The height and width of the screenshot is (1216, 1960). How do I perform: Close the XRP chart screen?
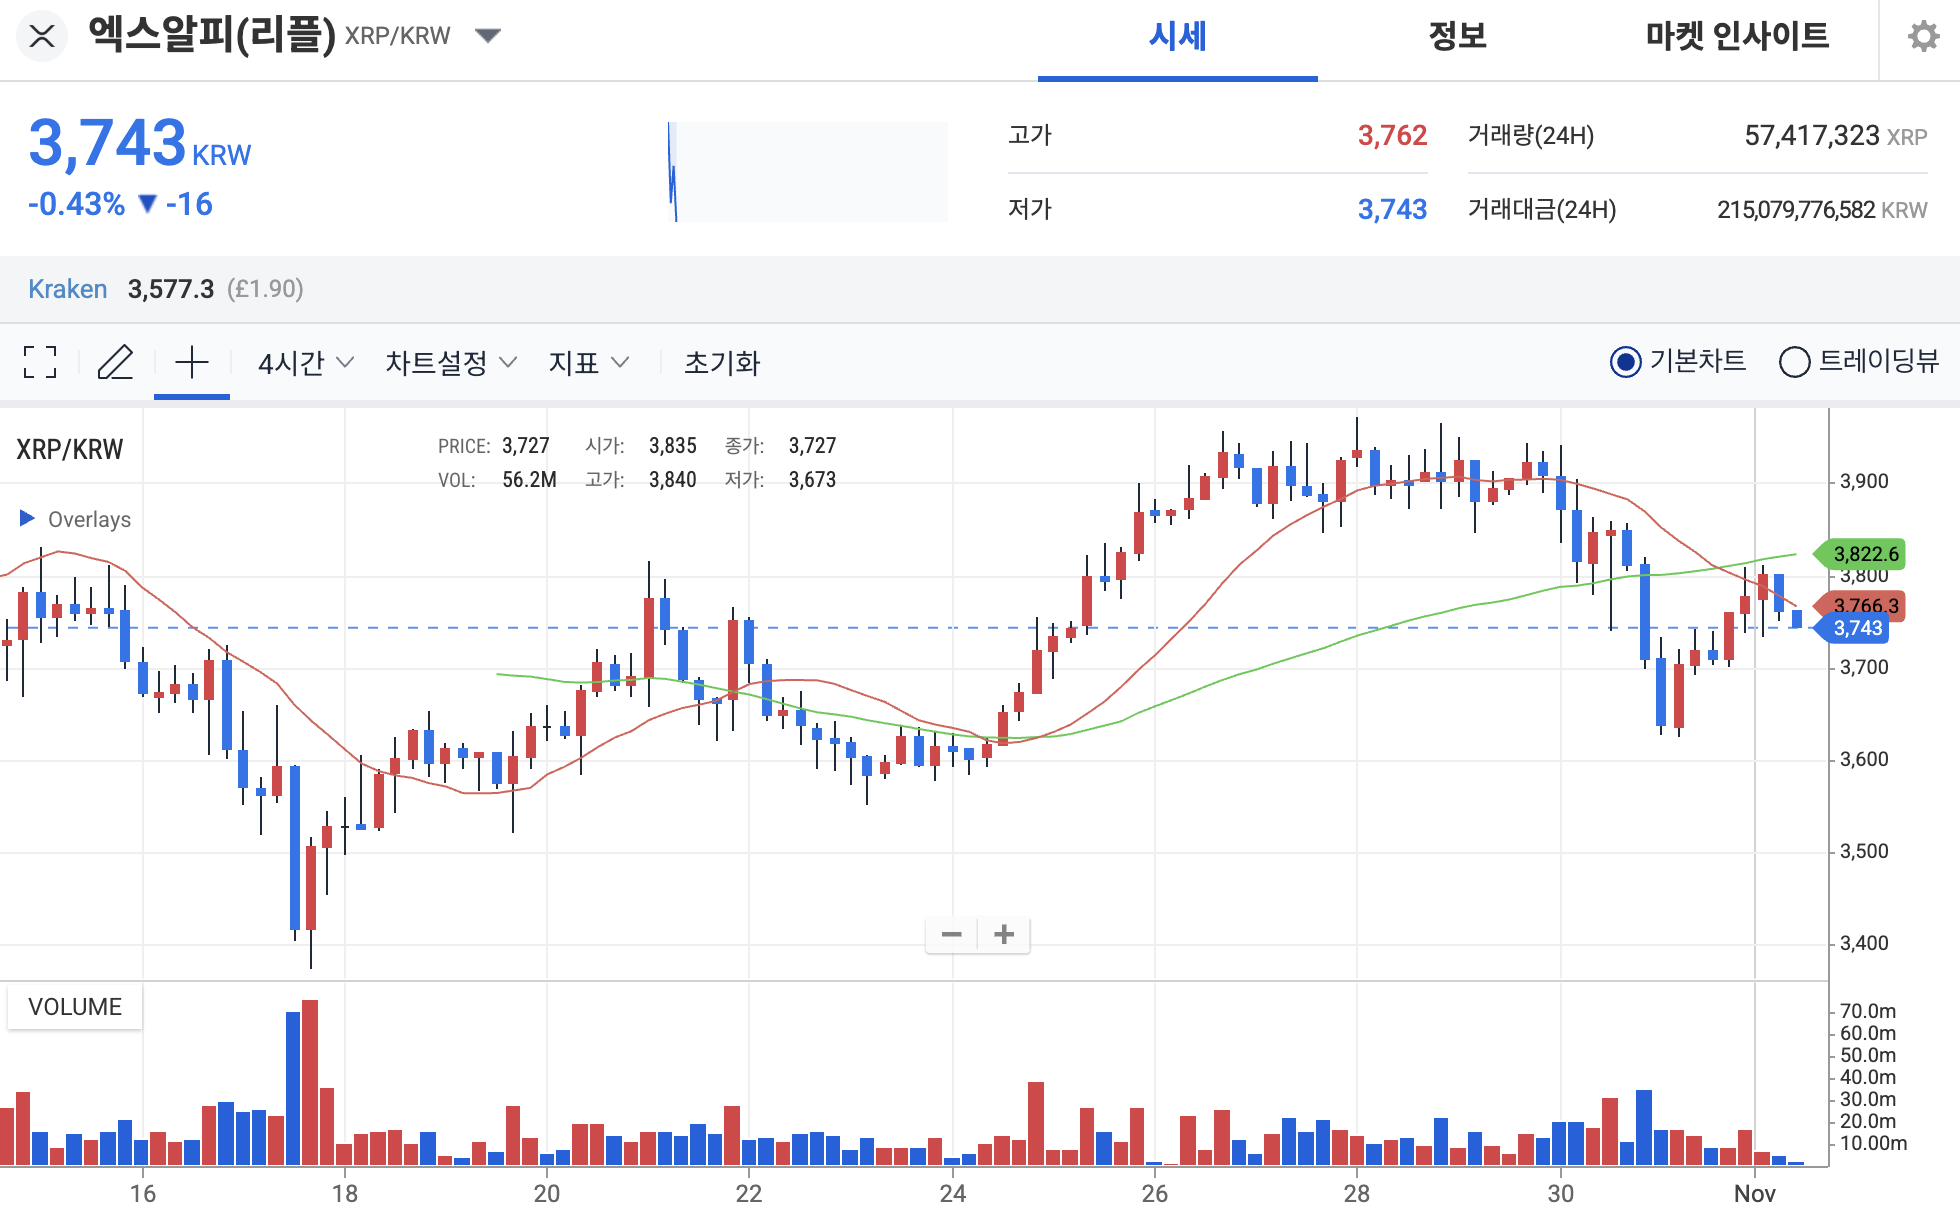coord(41,36)
